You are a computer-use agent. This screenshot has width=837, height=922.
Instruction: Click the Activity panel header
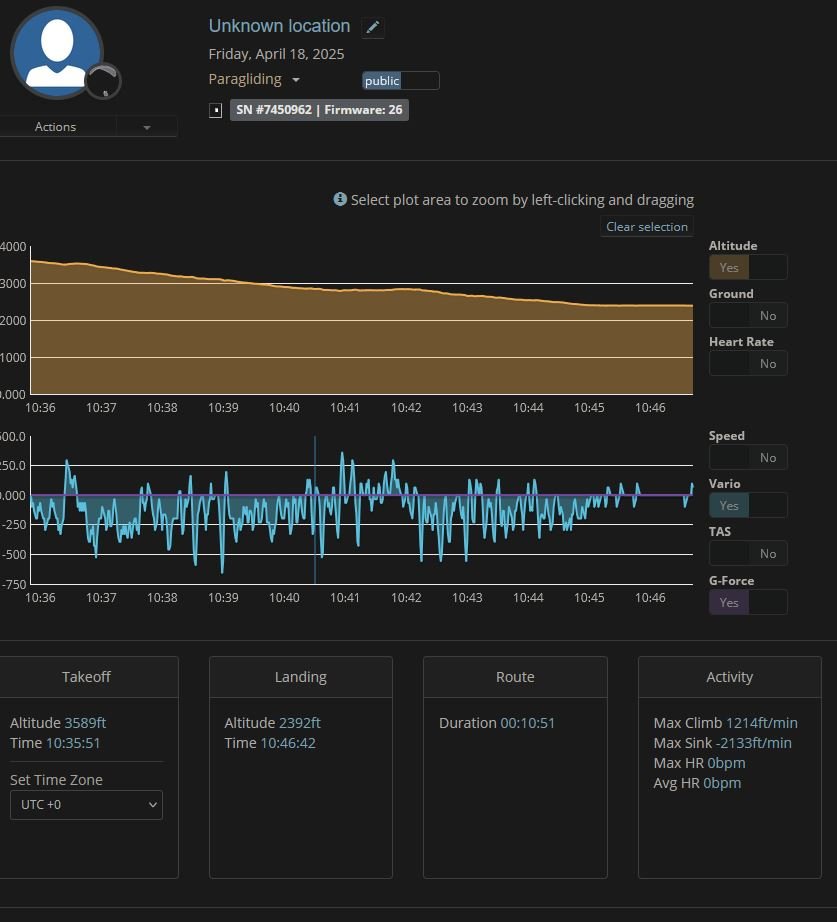(729, 677)
